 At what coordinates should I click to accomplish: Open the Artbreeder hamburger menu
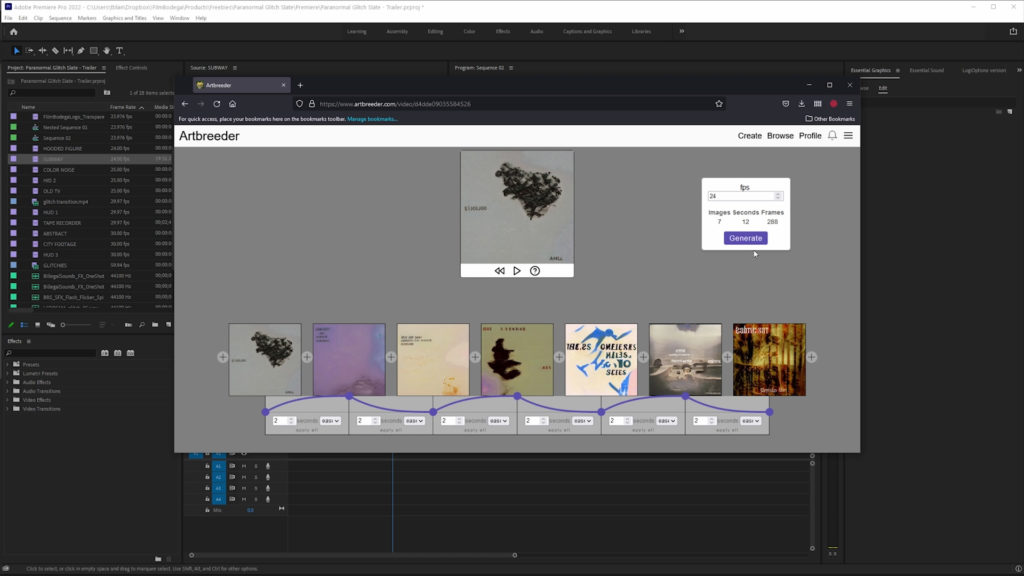coord(848,135)
